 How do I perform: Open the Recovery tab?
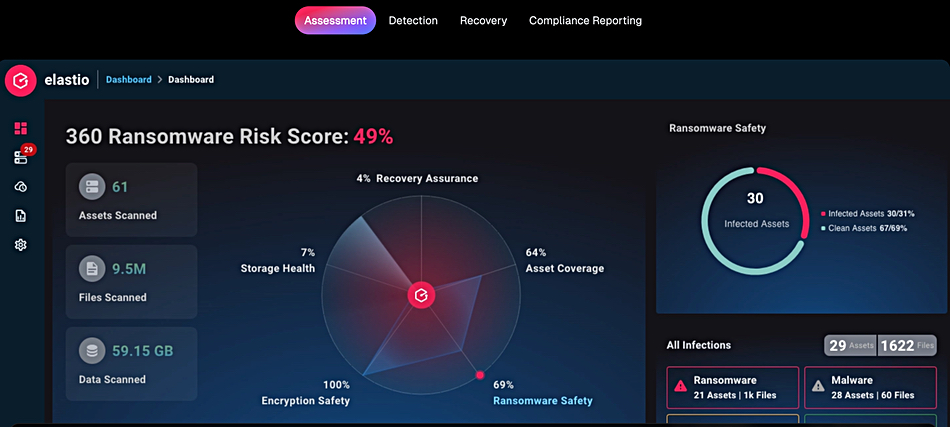(x=483, y=21)
